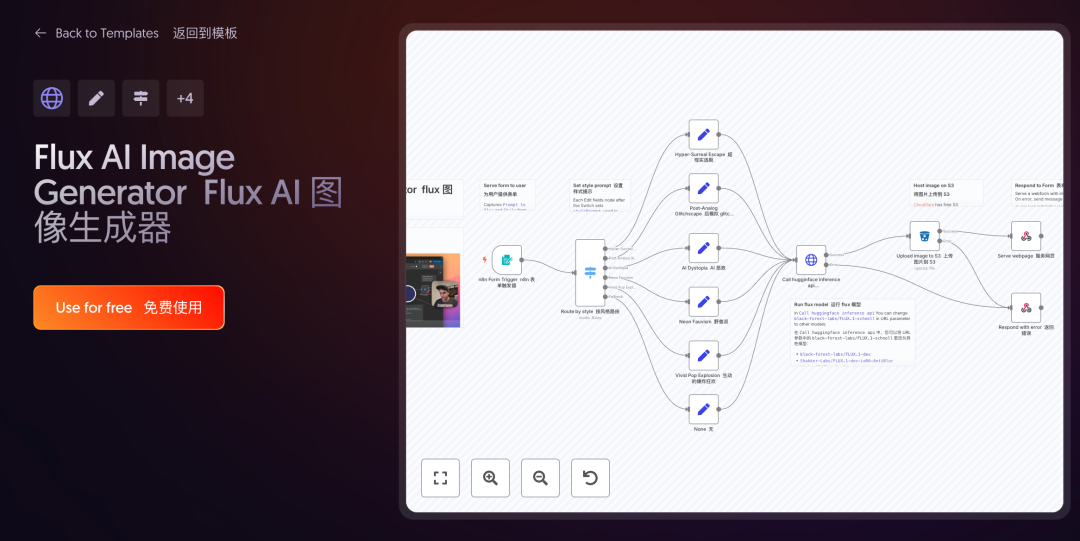Click the globe HTTP Request category icon
The width and height of the screenshot is (1080, 541).
pos(52,98)
